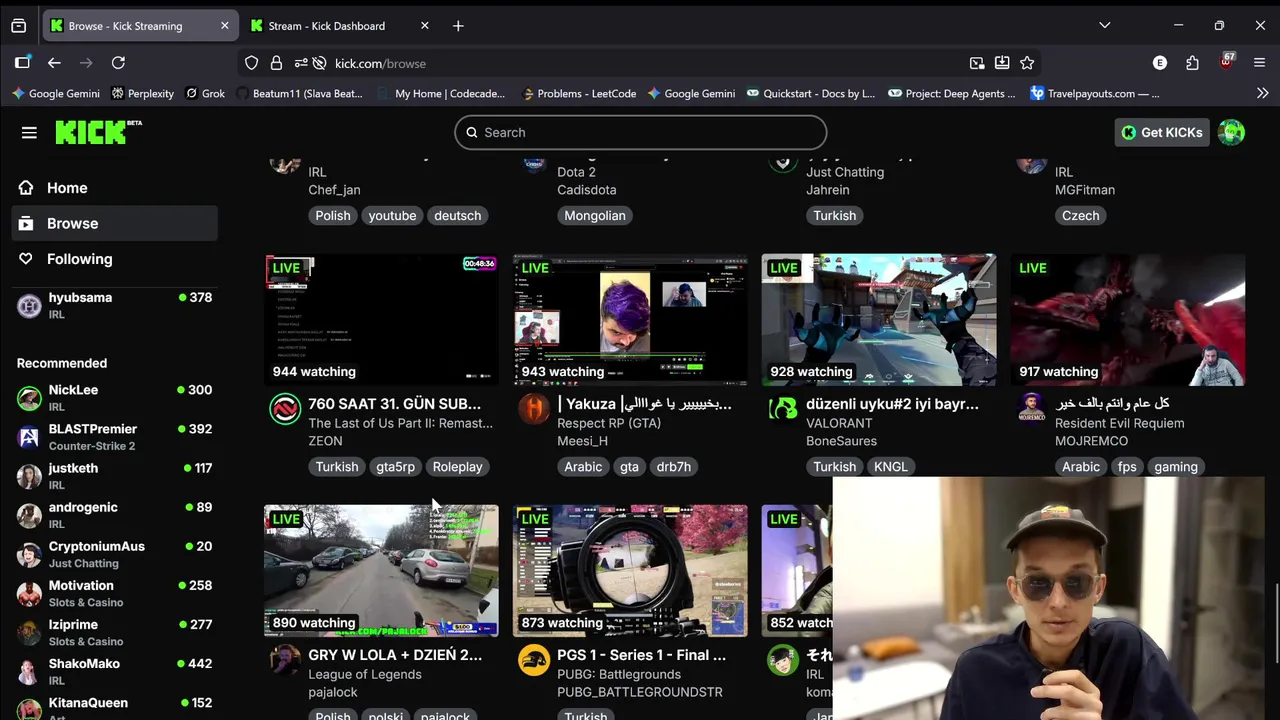The image size is (1280, 720).
Task: Select the KNGL tag
Action: pyautogui.click(x=890, y=467)
